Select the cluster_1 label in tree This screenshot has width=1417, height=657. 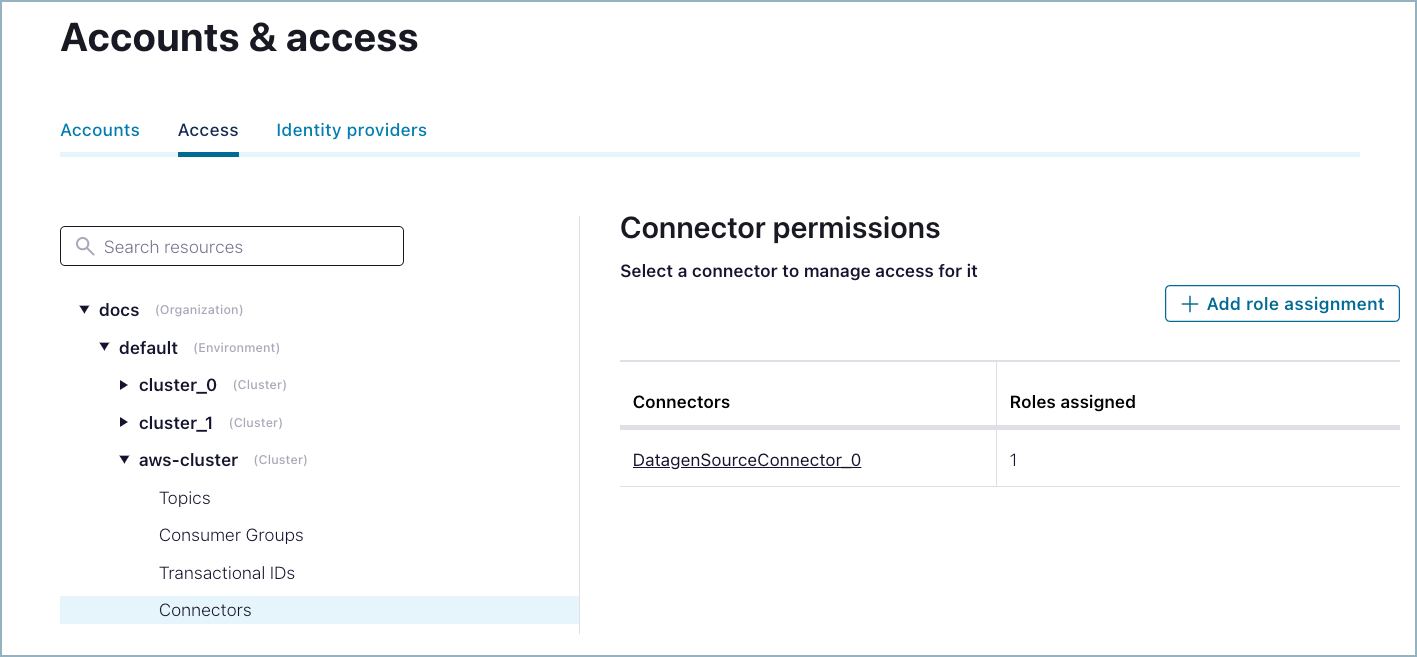click(x=176, y=423)
